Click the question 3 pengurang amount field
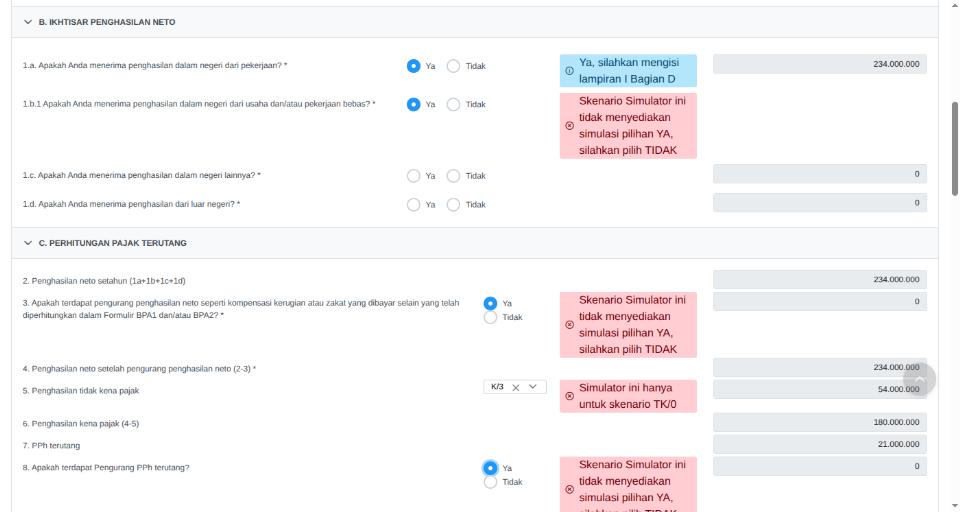This screenshot has height=512, width=960. [x=820, y=301]
